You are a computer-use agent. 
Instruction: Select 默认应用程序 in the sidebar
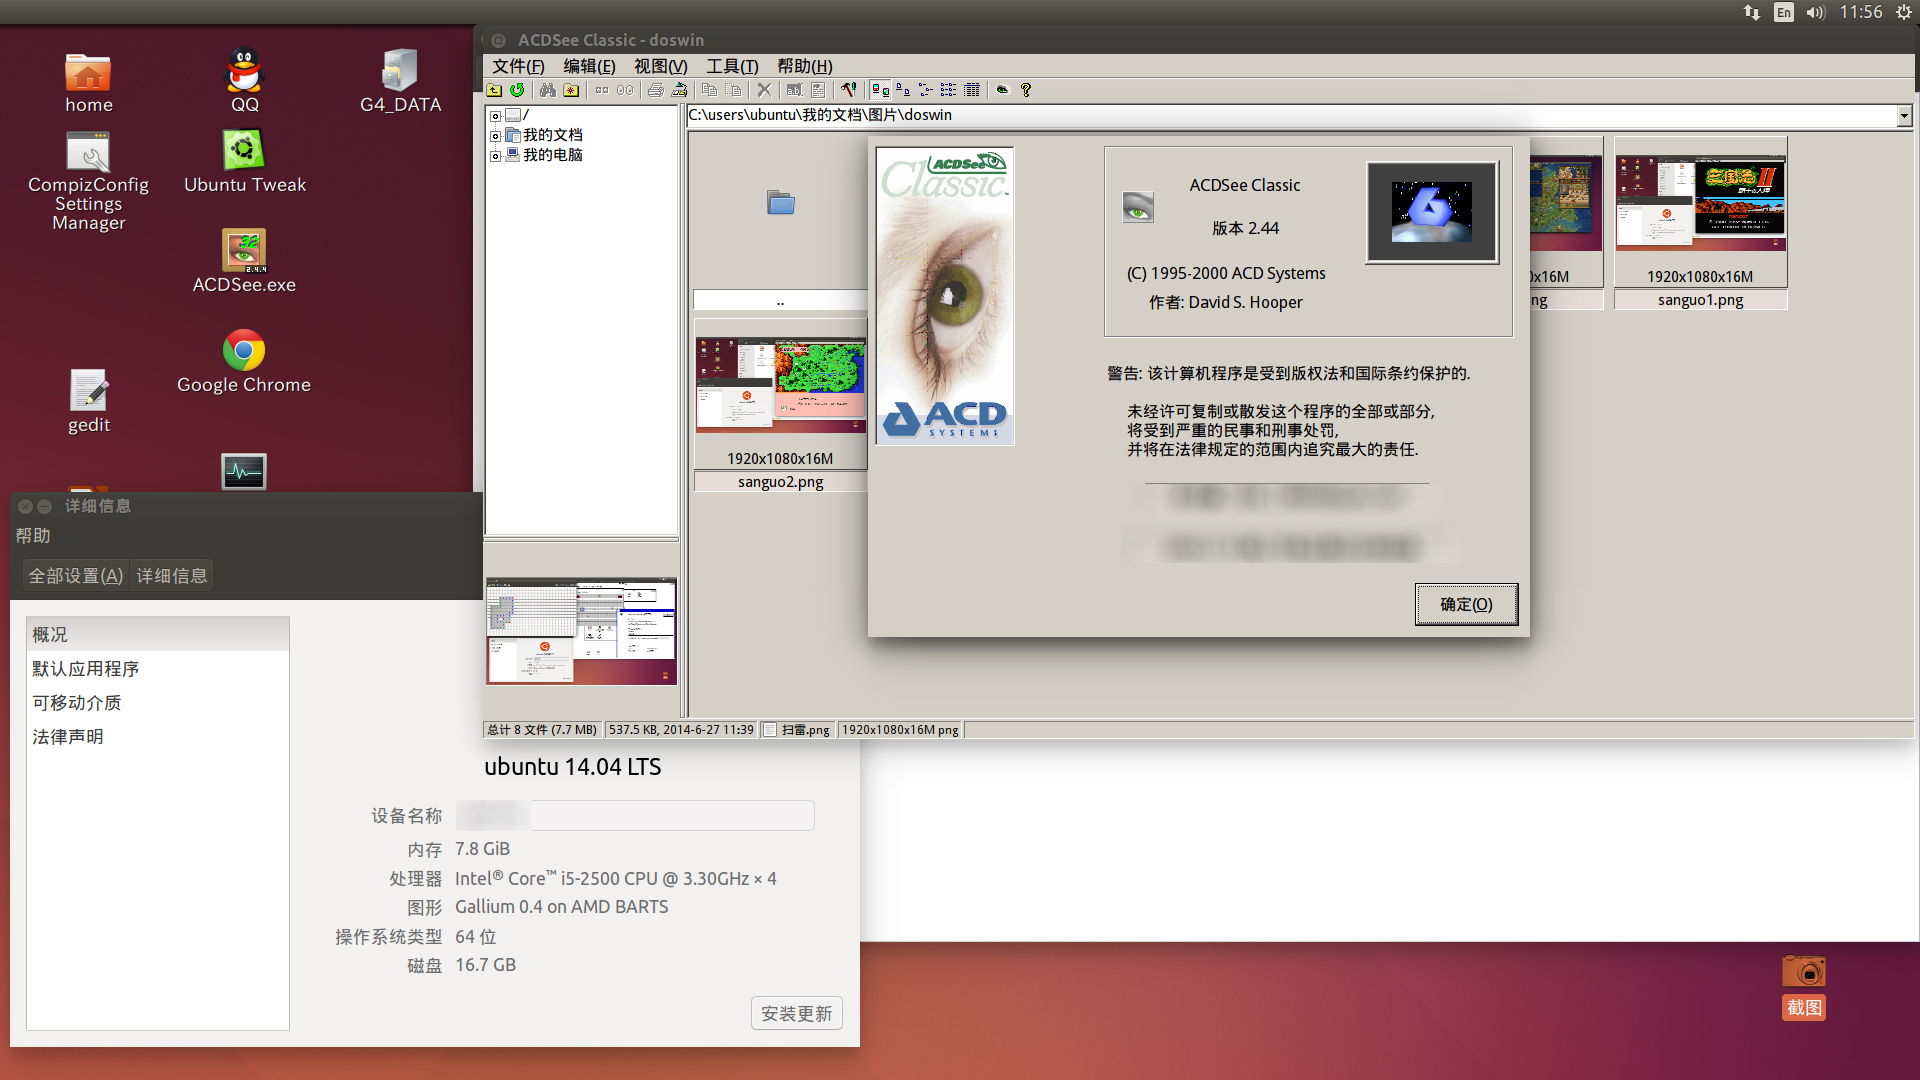coord(158,669)
